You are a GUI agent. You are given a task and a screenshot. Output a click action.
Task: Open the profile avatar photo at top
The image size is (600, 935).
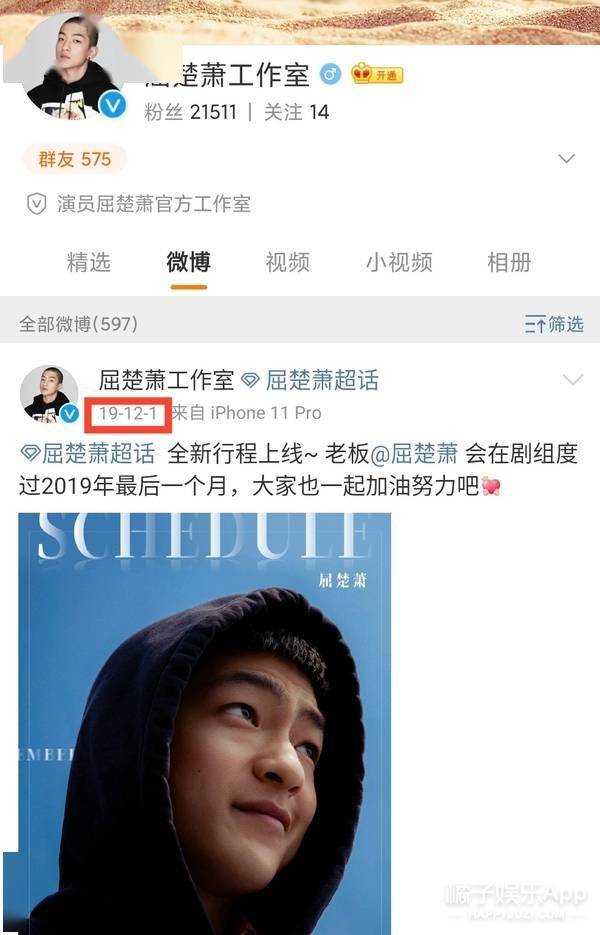pyautogui.click(x=70, y=64)
